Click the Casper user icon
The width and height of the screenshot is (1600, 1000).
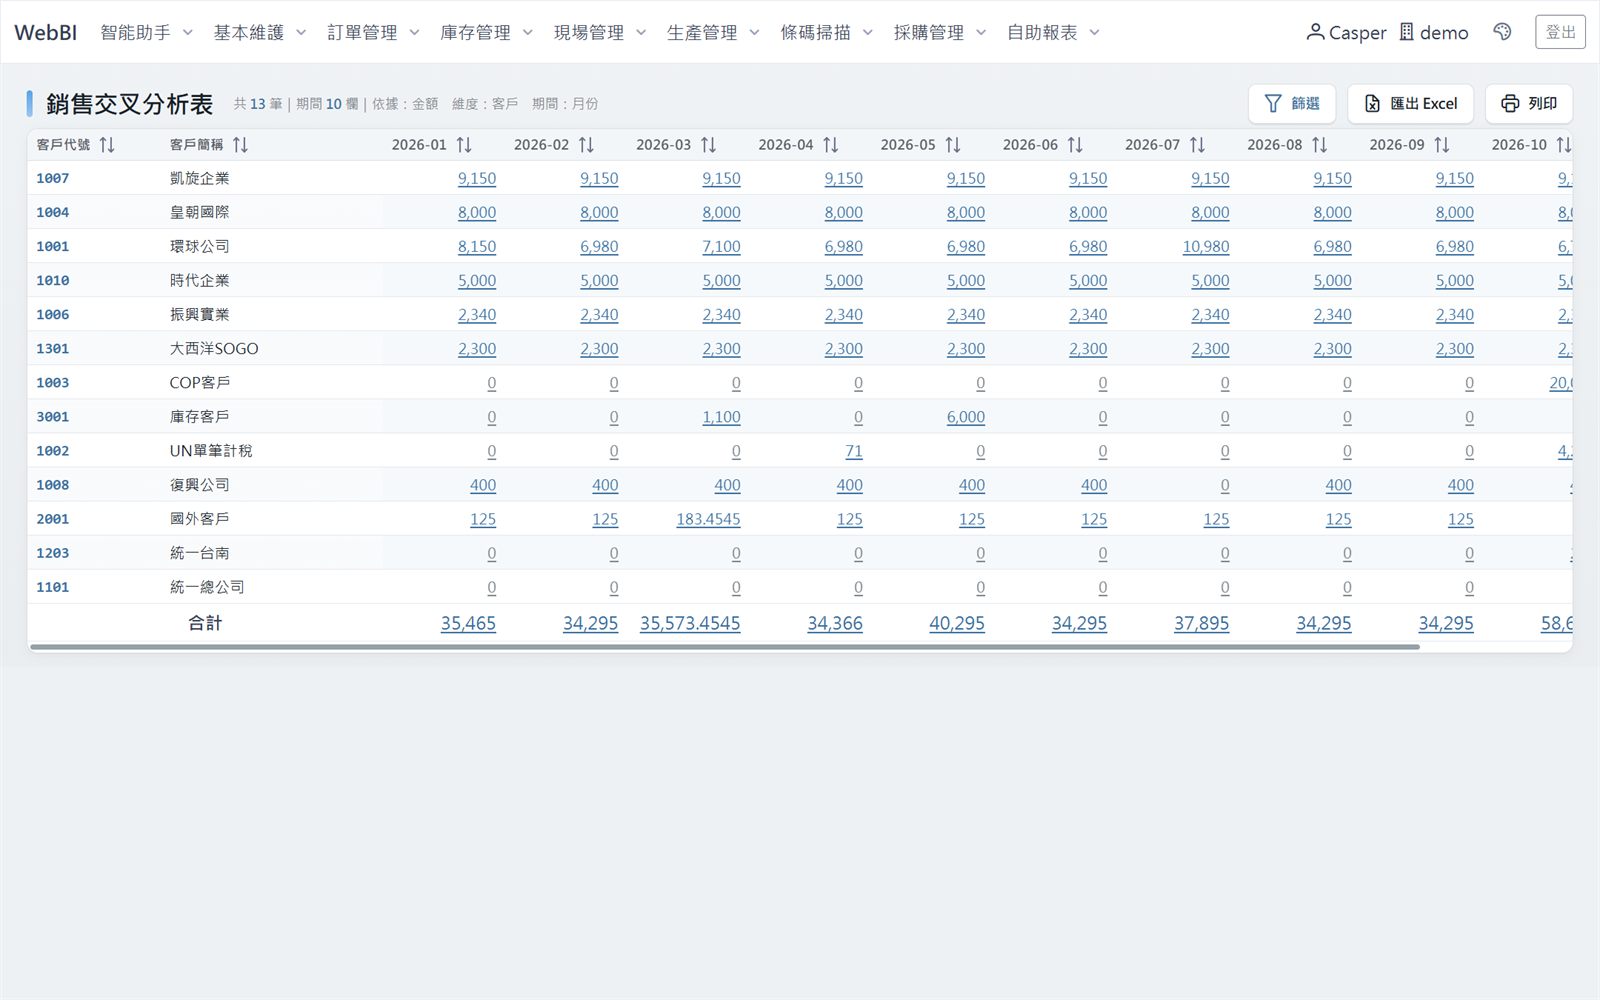point(1315,32)
